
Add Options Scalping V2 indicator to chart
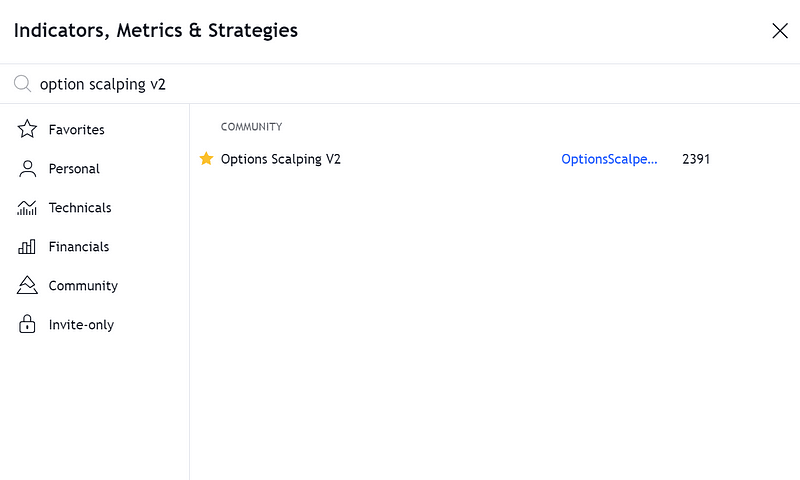coord(281,159)
